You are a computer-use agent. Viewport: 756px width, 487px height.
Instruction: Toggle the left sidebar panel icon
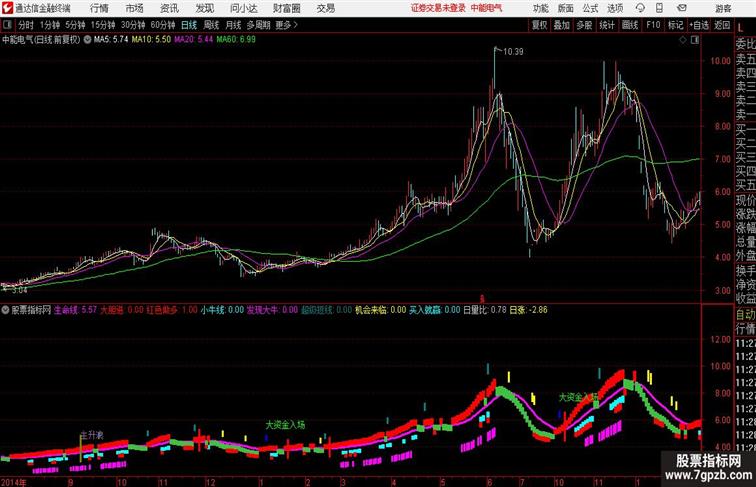[x=7, y=25]
